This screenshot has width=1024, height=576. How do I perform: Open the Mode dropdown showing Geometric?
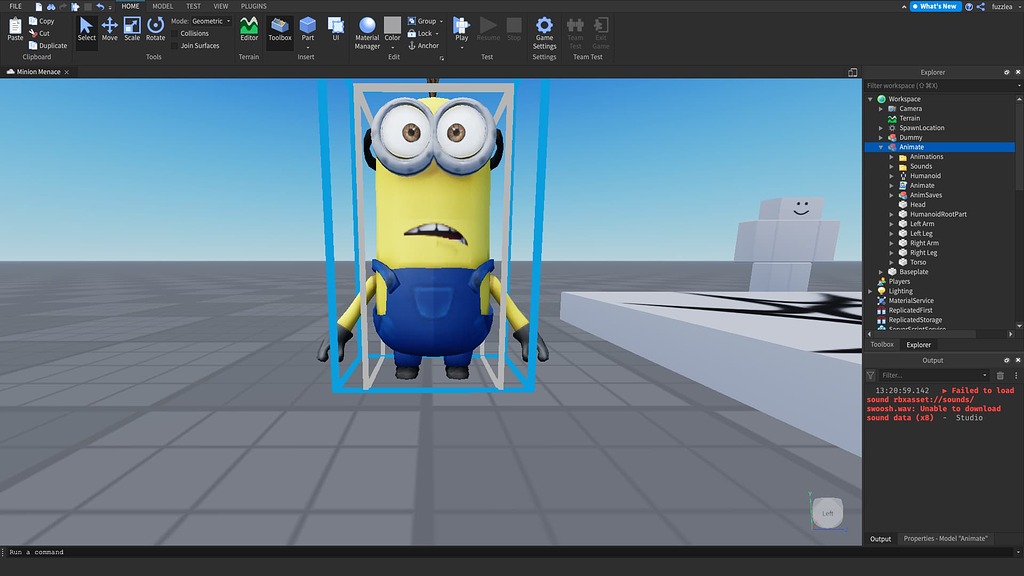(213, 20)
